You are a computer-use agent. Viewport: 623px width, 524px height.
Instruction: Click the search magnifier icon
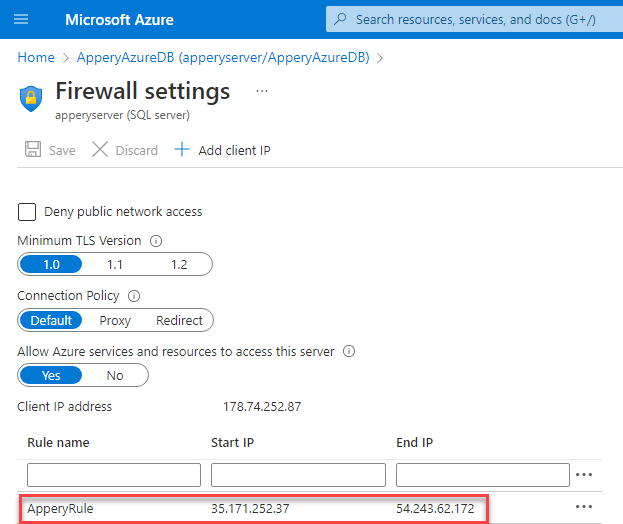pos(340,19)
